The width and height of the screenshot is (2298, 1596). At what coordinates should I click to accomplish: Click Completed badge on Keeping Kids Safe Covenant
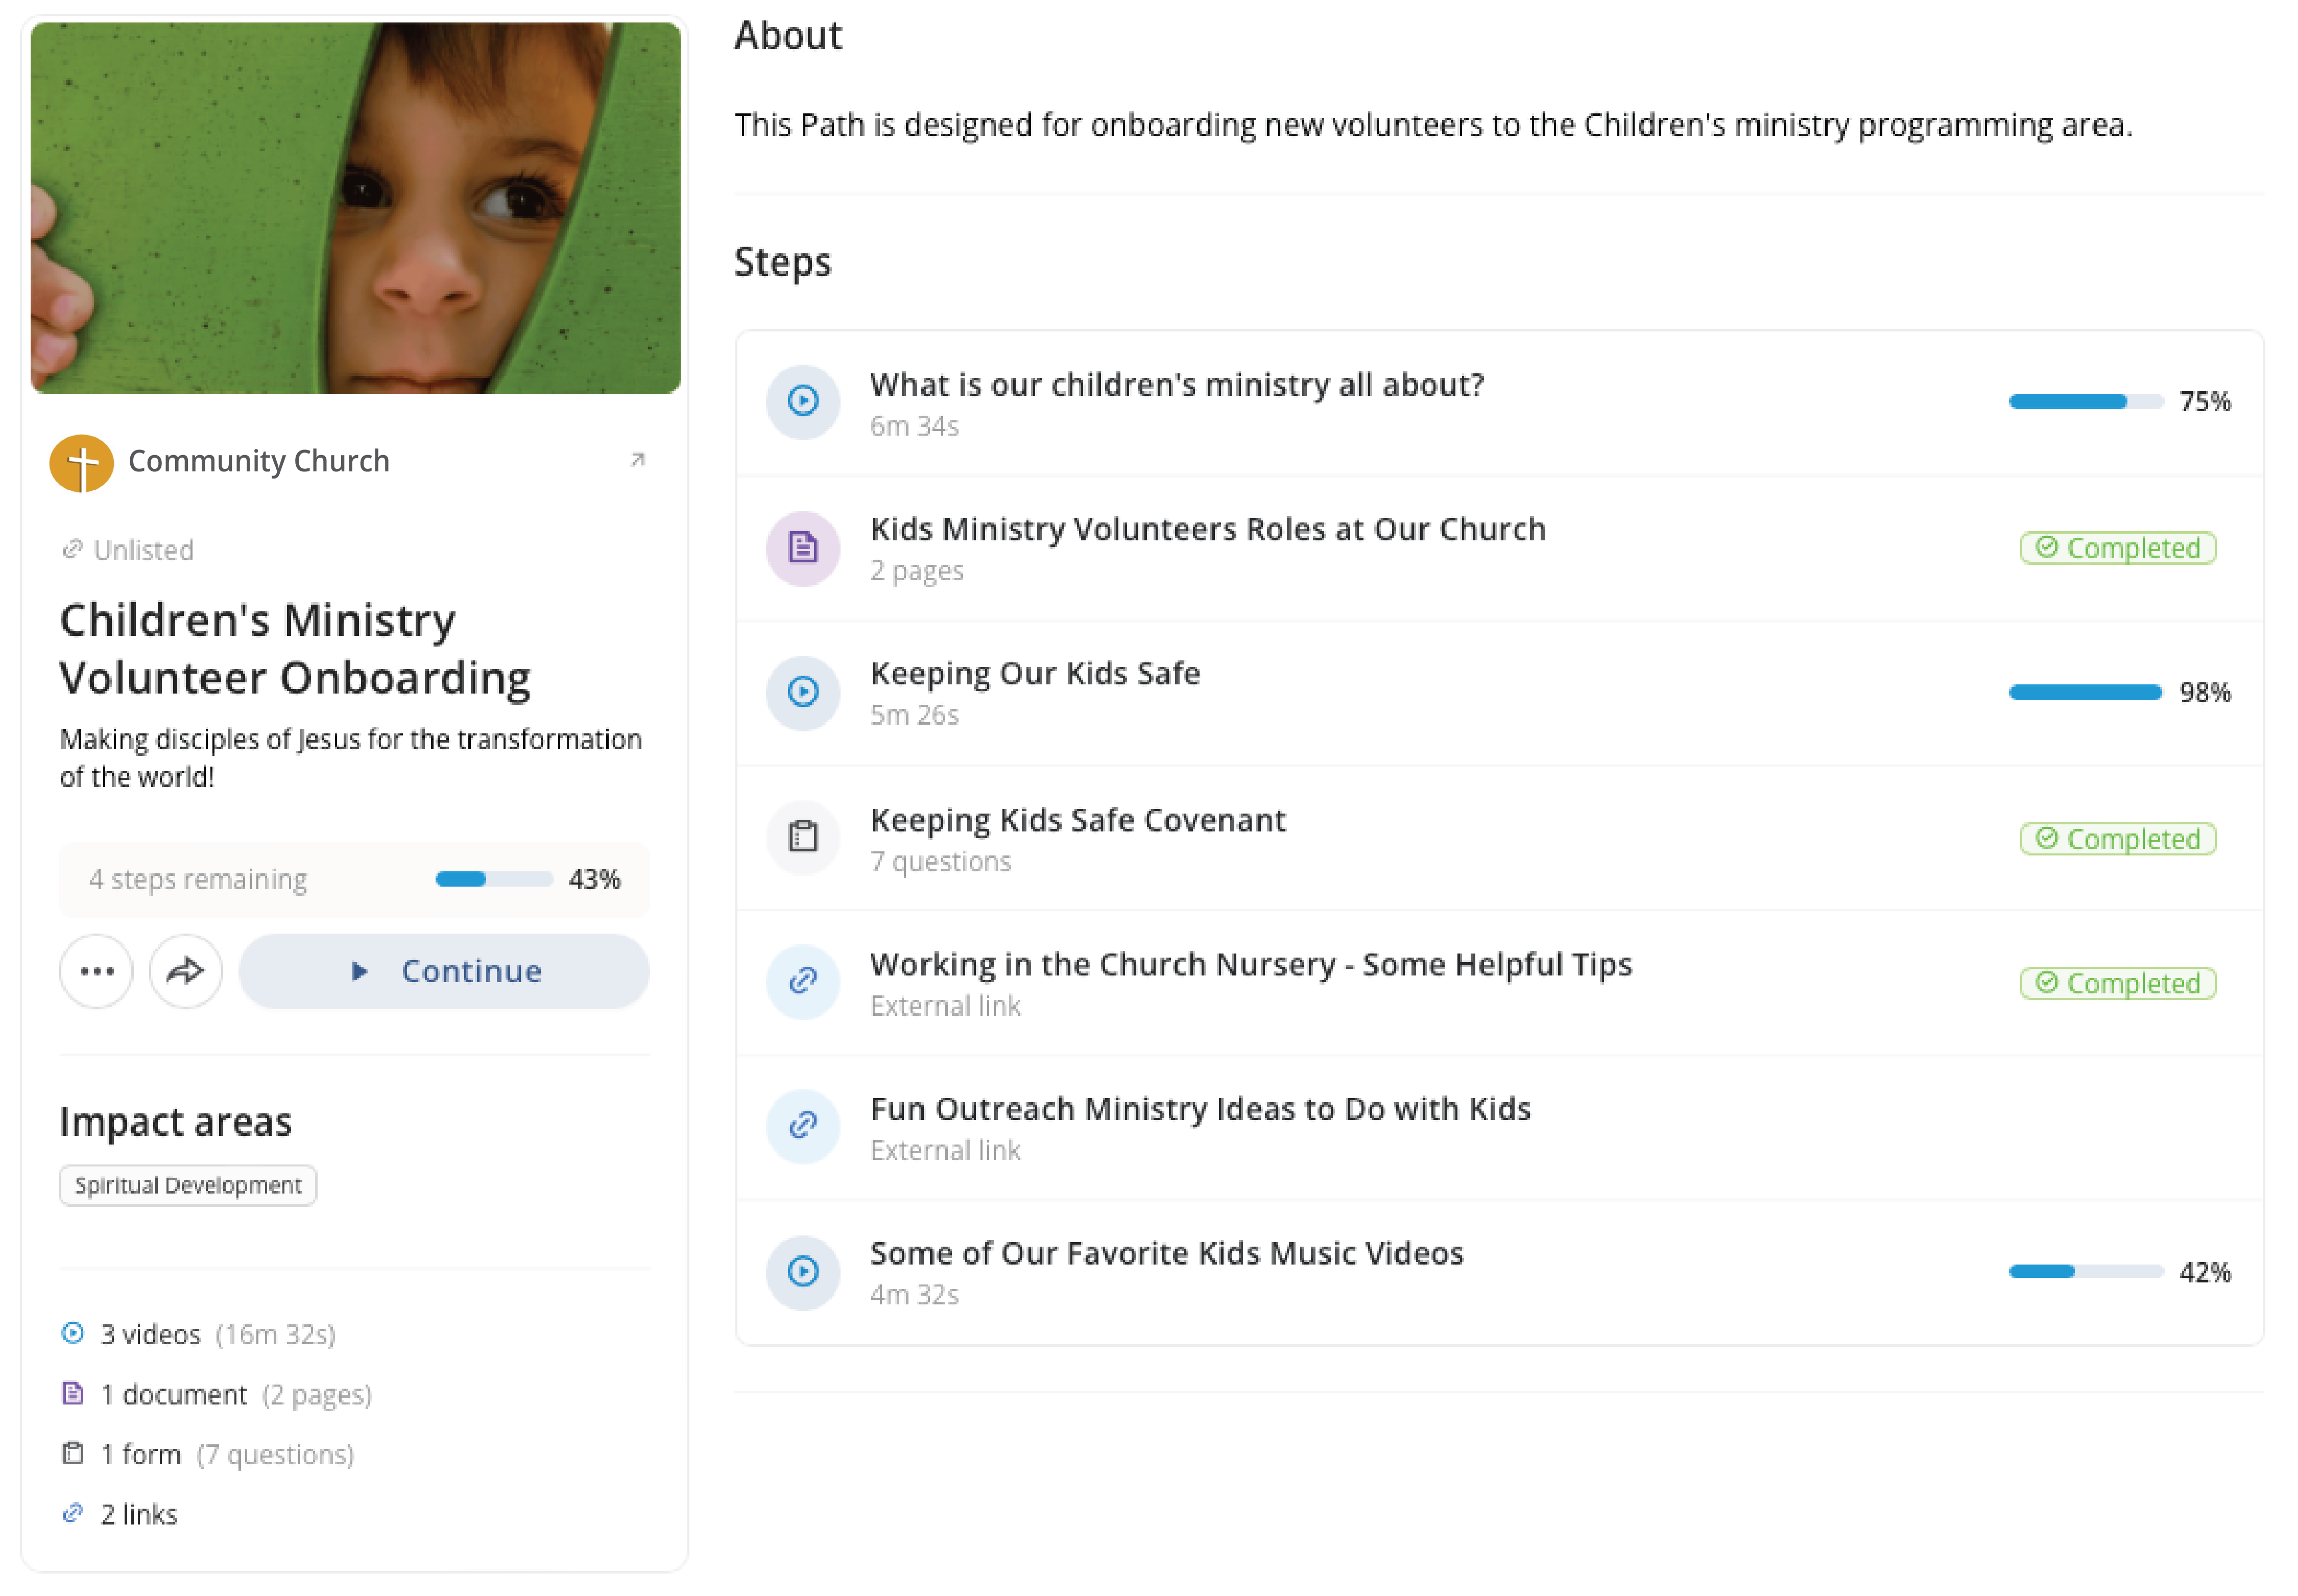tap(2117, 838)
